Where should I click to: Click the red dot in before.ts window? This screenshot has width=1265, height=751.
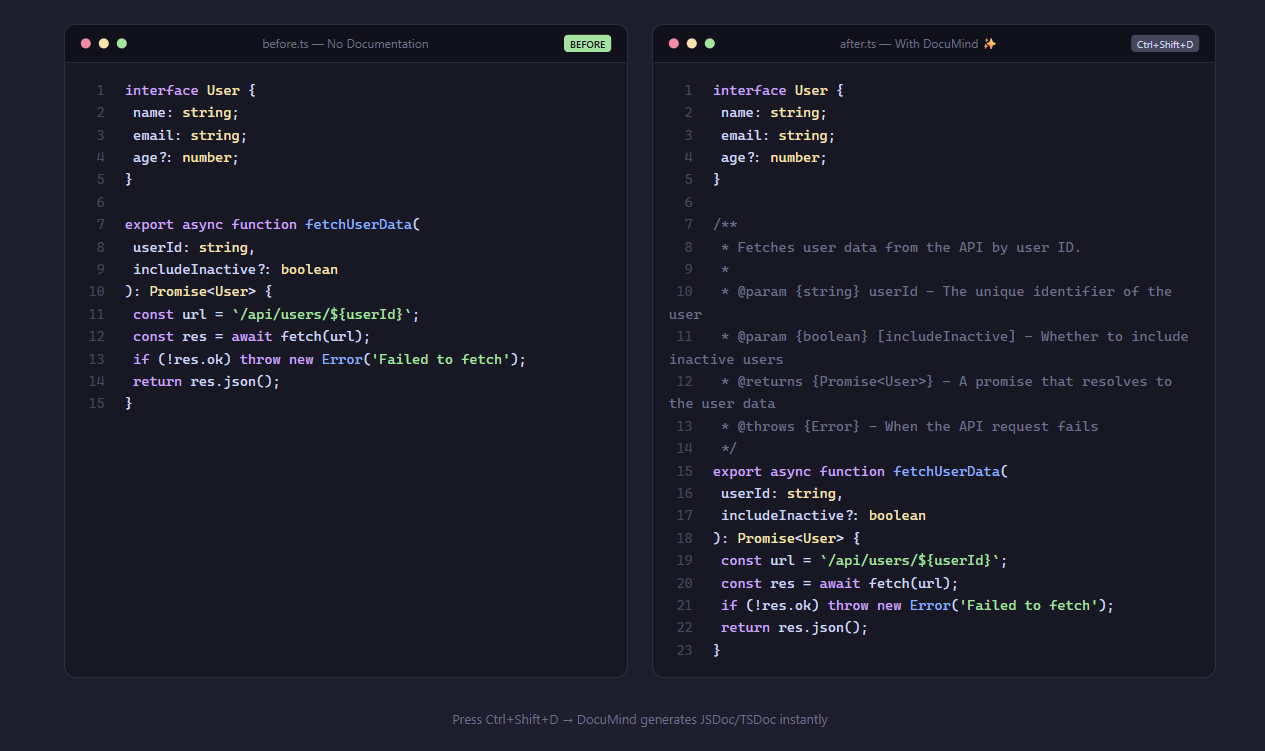[86, 43]
